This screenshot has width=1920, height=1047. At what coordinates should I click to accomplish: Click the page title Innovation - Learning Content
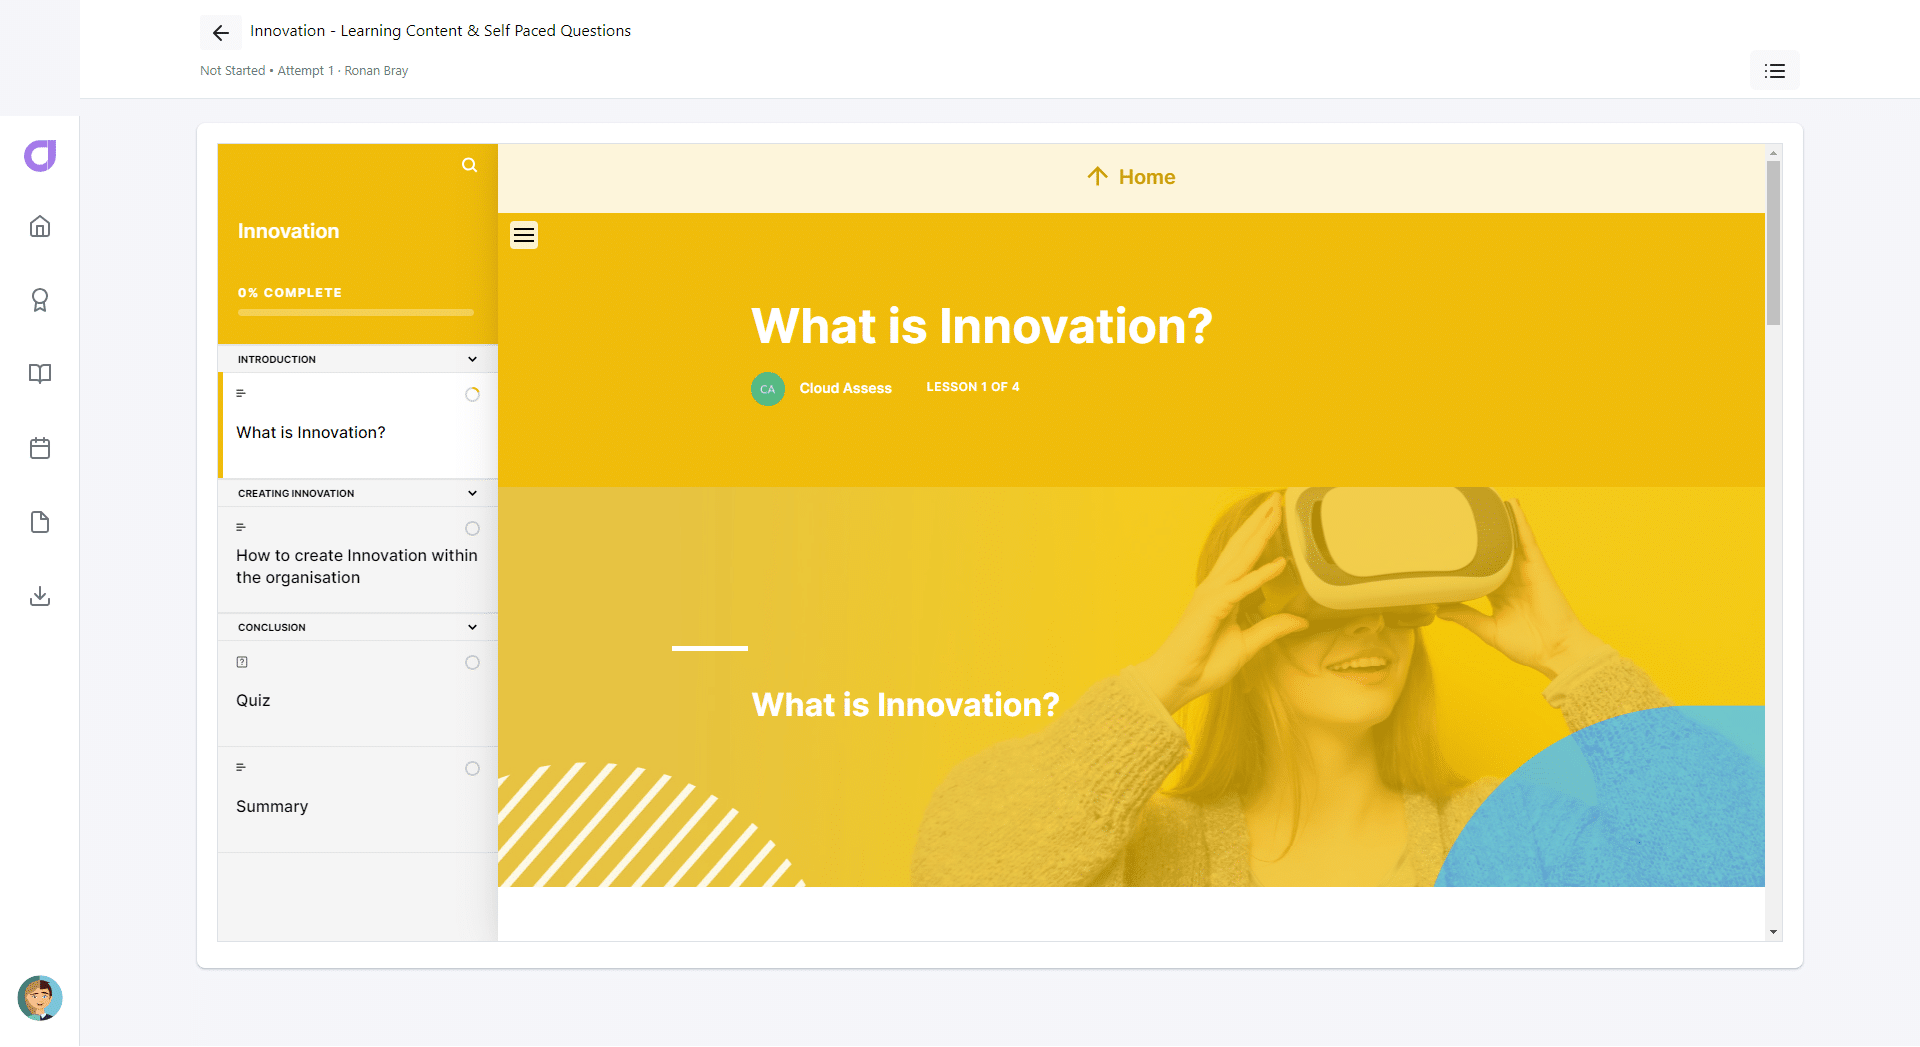(x=441, y=31)
